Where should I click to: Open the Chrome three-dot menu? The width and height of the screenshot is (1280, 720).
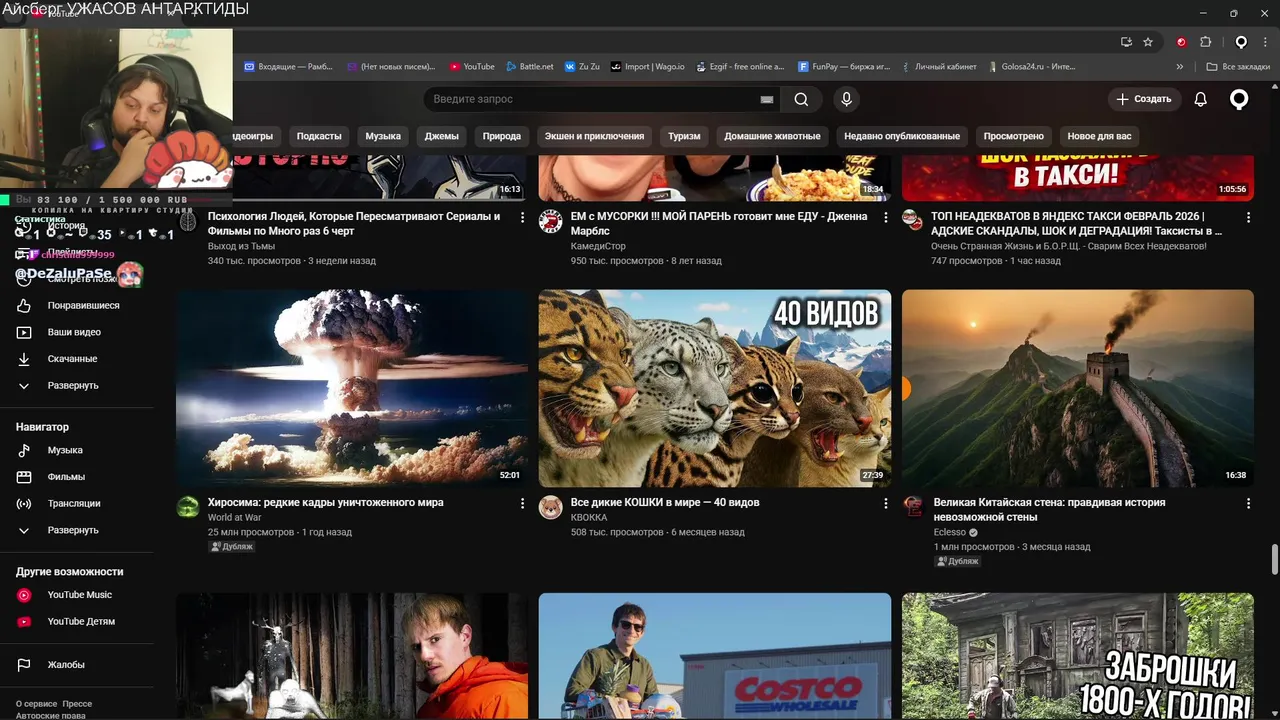tap(1266, 42)
